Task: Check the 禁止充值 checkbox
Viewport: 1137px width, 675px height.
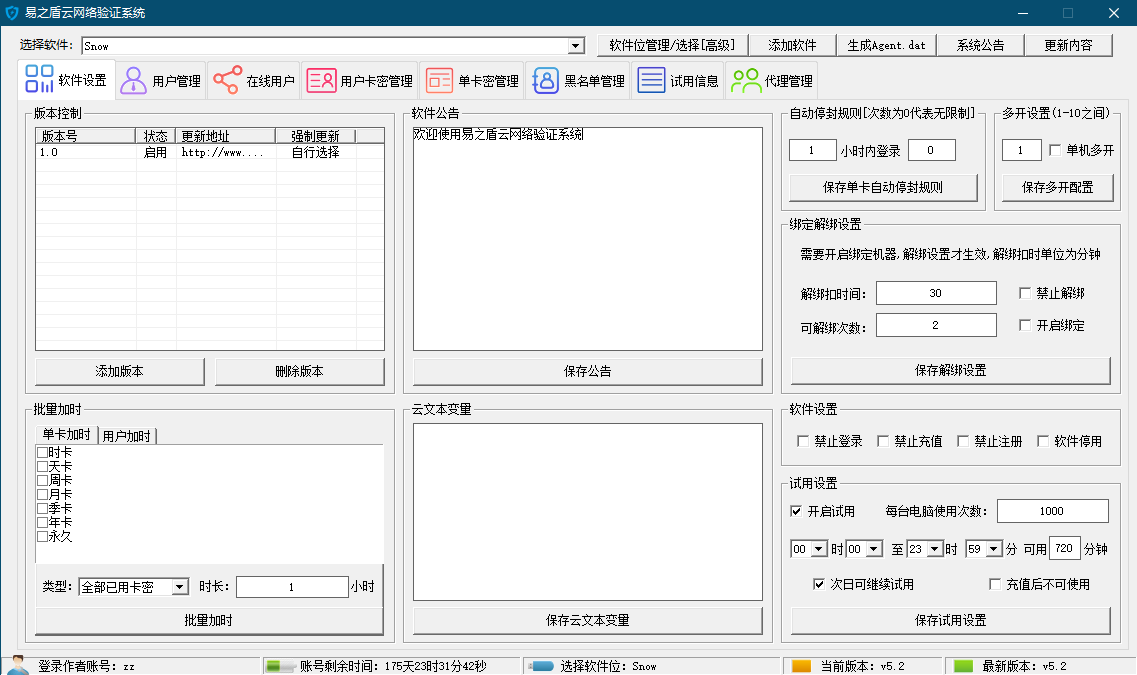Action: pos(882,441)
